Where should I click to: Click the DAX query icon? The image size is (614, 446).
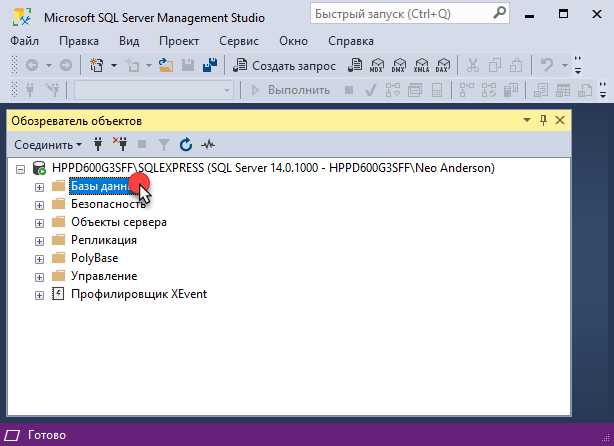tap(443, 65)
